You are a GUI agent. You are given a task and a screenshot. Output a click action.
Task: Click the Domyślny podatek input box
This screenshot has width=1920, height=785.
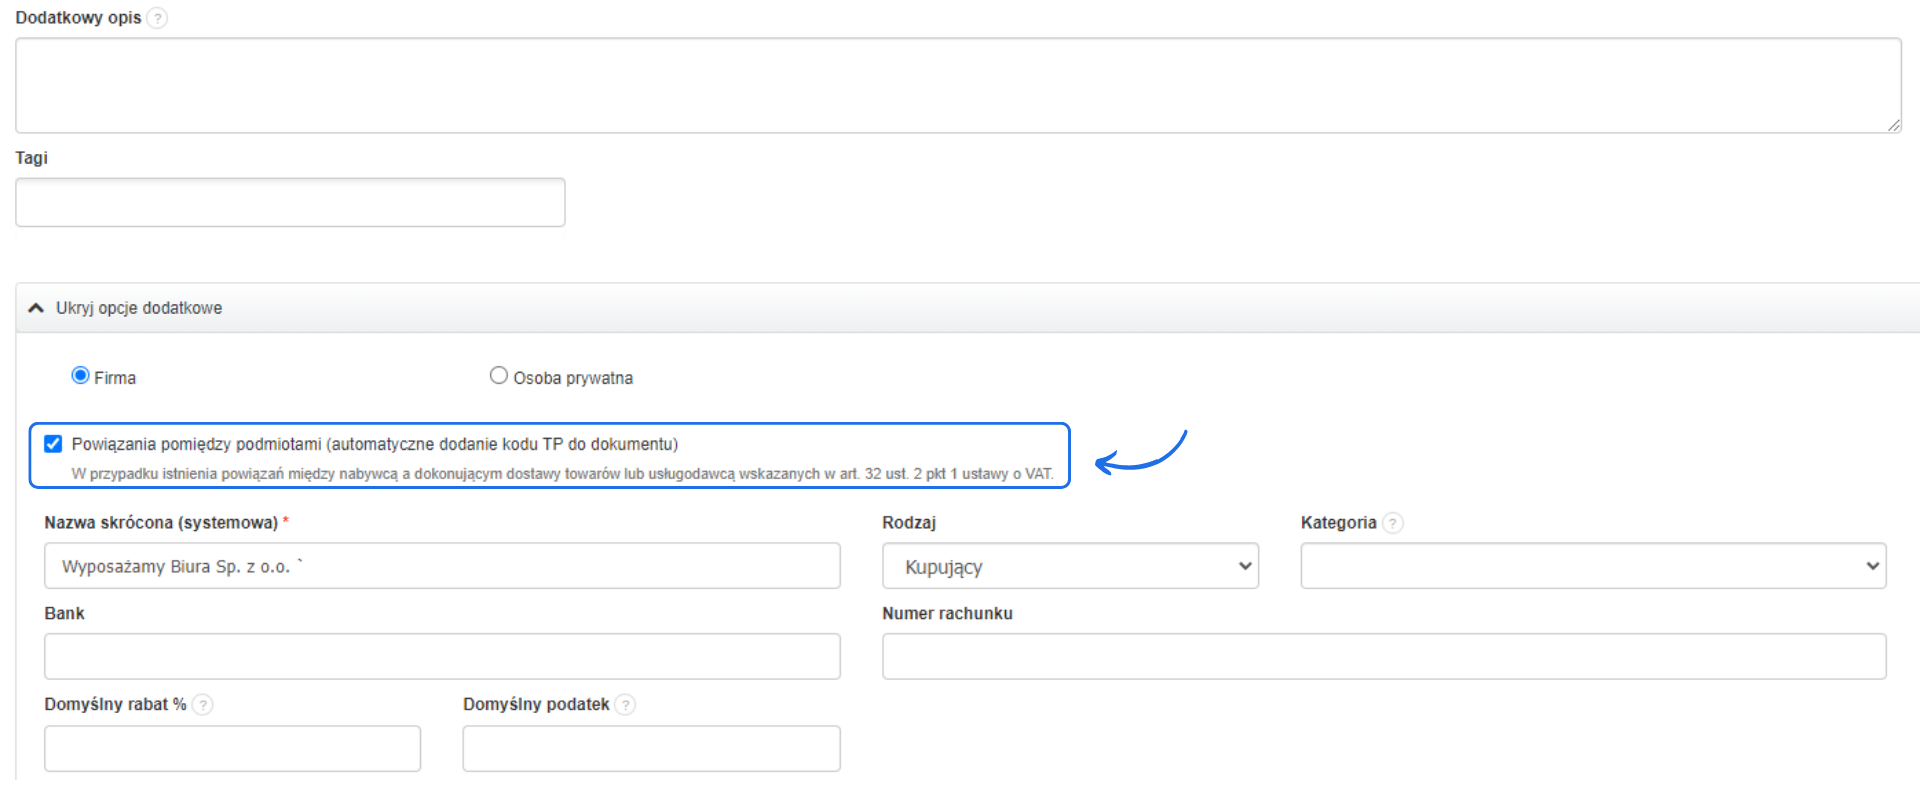pyautogui.click(x=650, y=748)
